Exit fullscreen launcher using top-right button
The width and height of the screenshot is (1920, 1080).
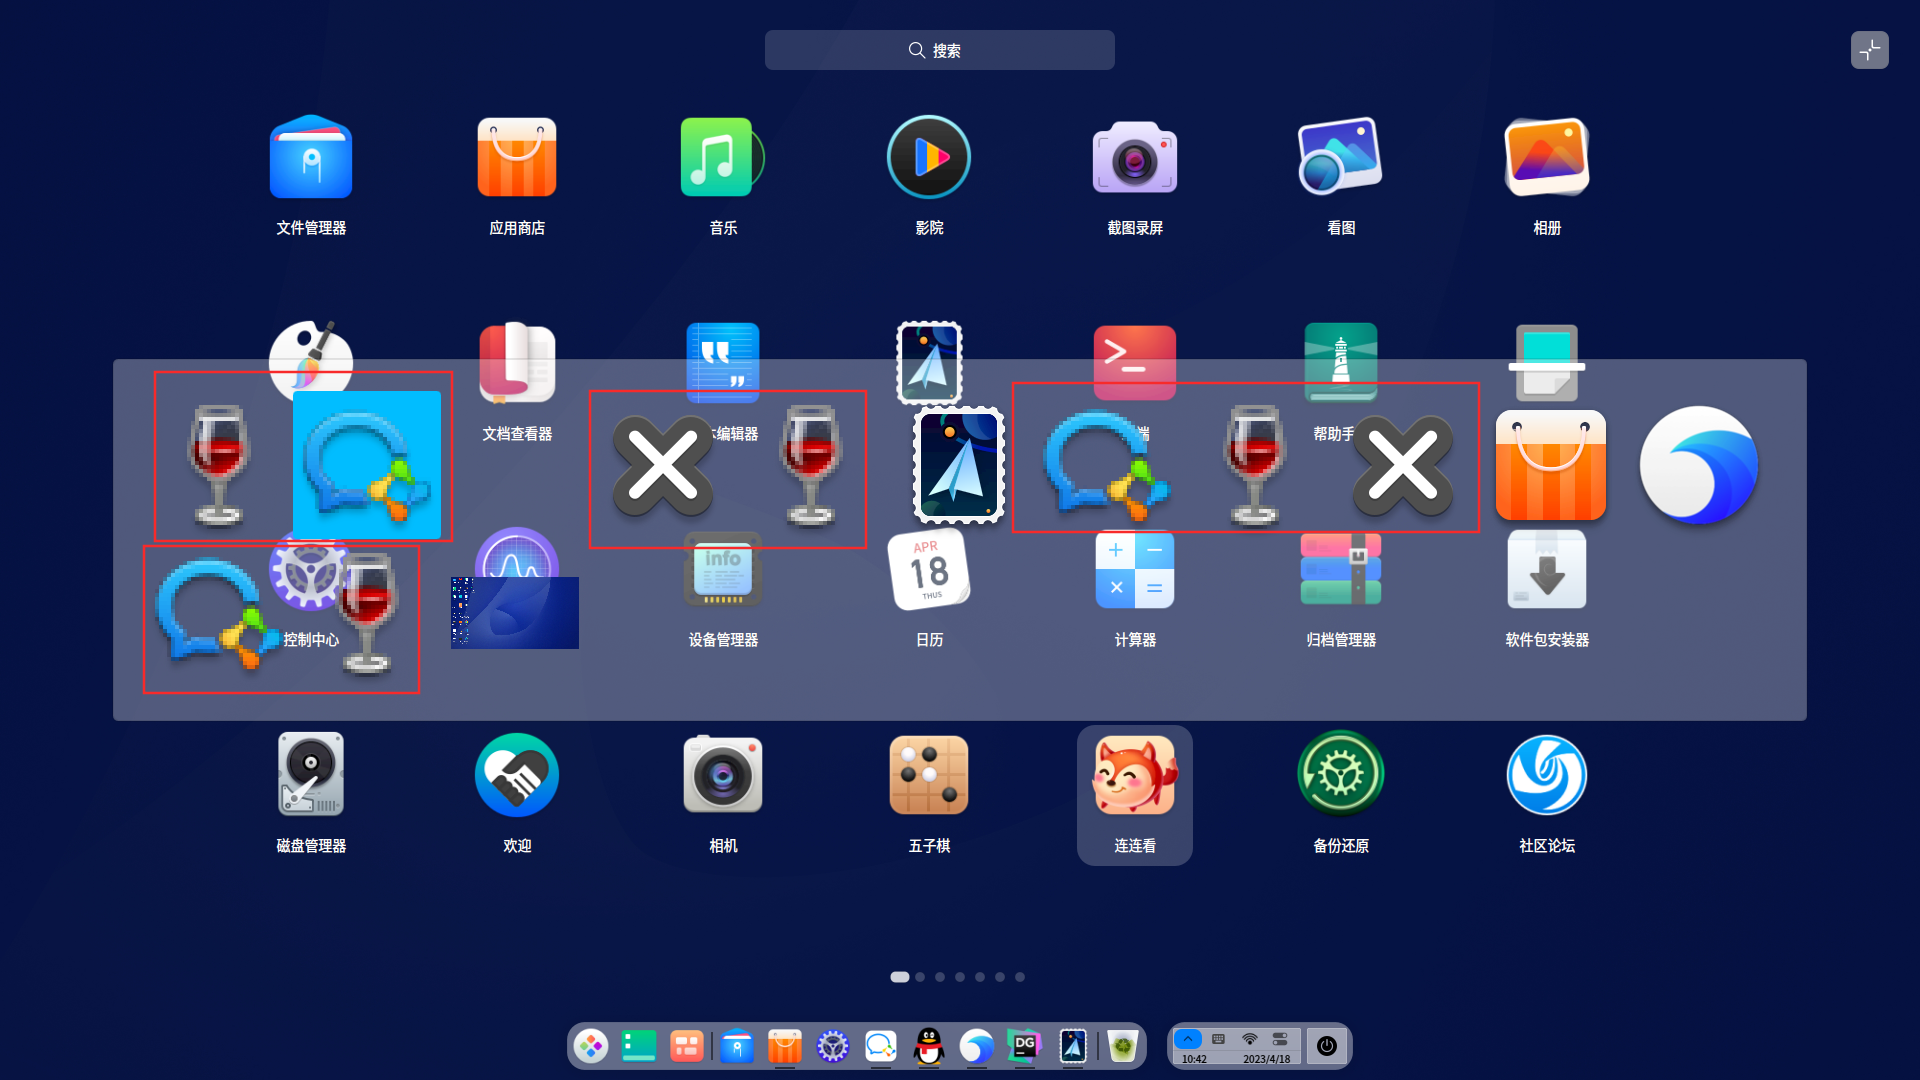(x=1870, y=50)
